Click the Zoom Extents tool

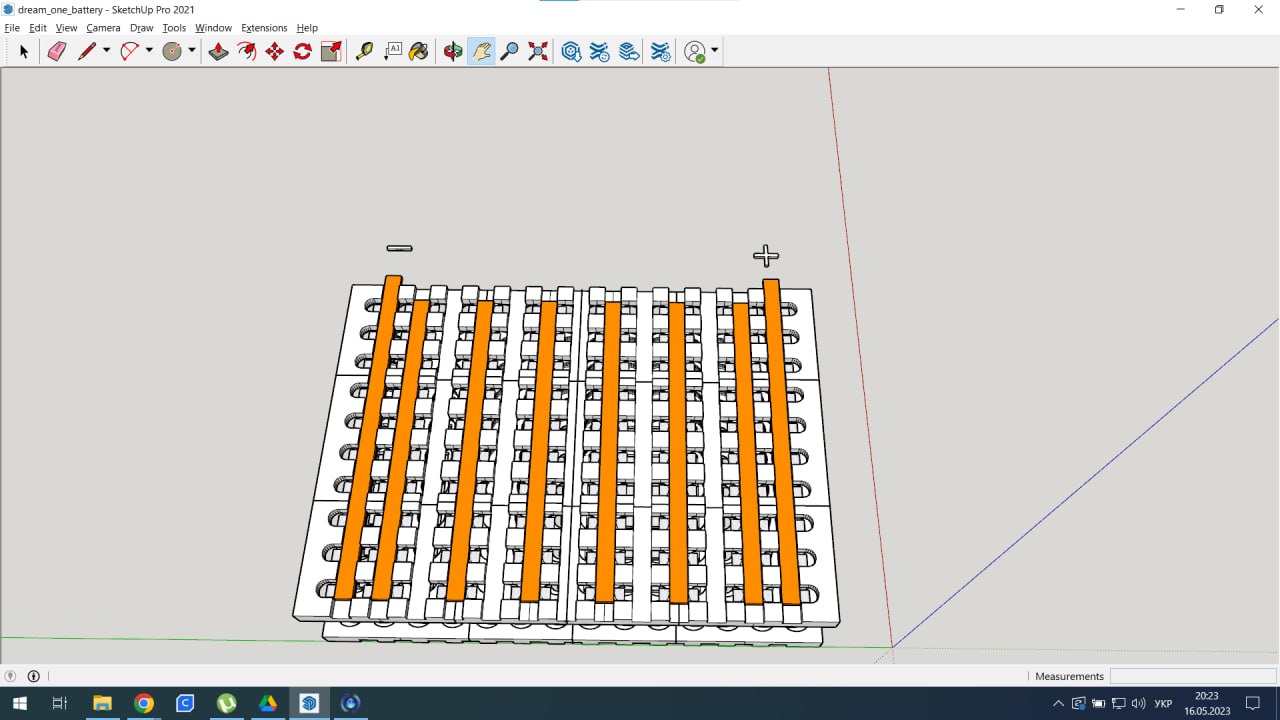tap(538, 51)
